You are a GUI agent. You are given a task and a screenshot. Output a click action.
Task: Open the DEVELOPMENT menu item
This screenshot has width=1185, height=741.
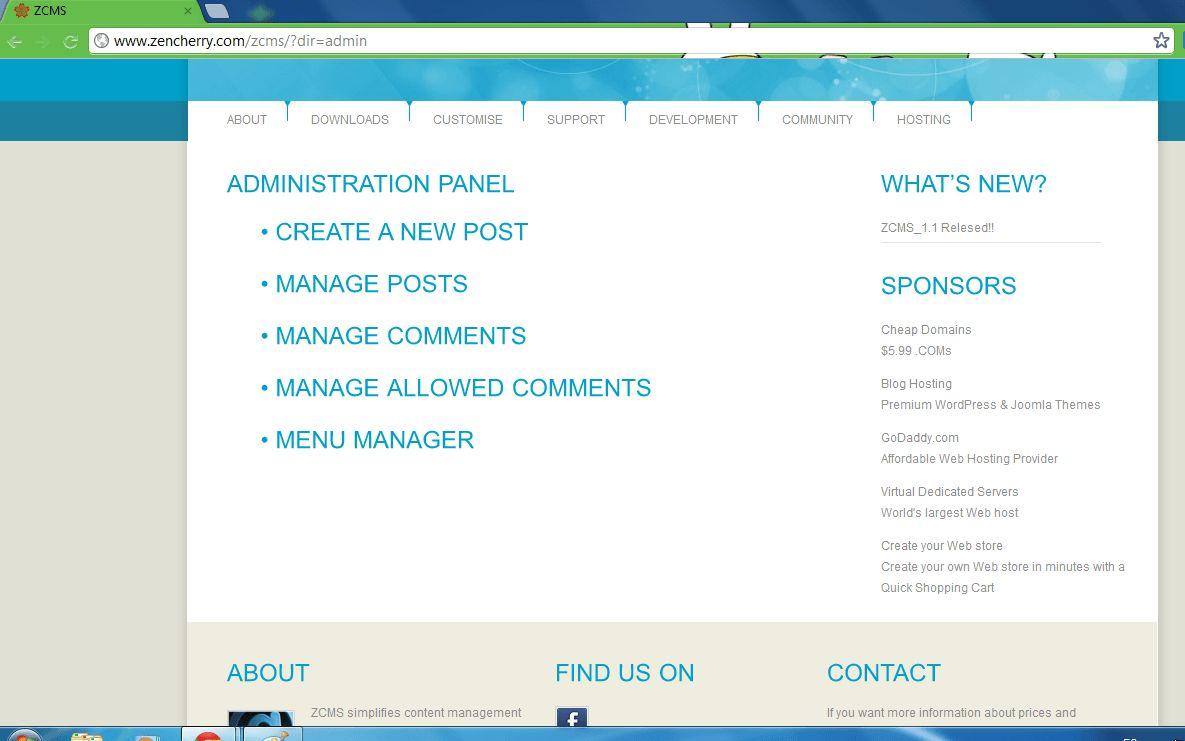coord(693,119)
